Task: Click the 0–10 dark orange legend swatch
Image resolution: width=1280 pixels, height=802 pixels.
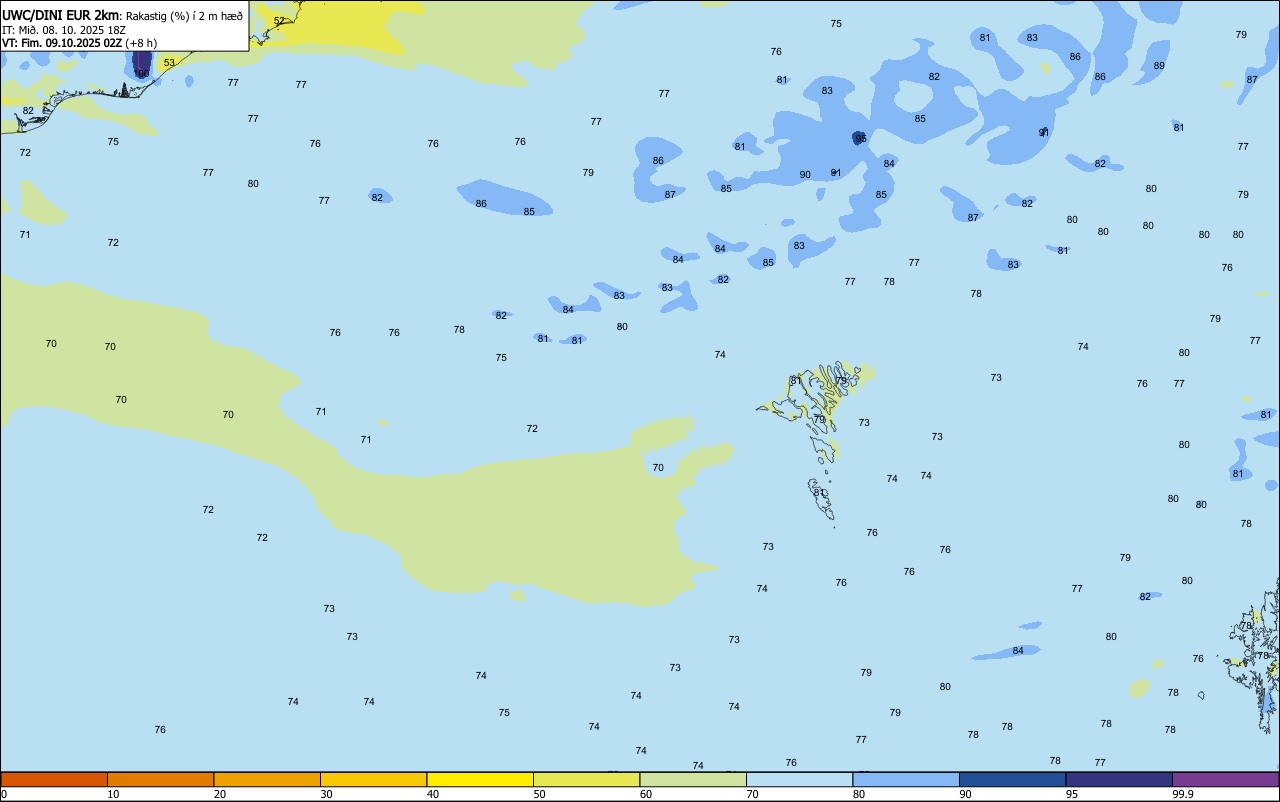Action: click(x=54, y=779)
